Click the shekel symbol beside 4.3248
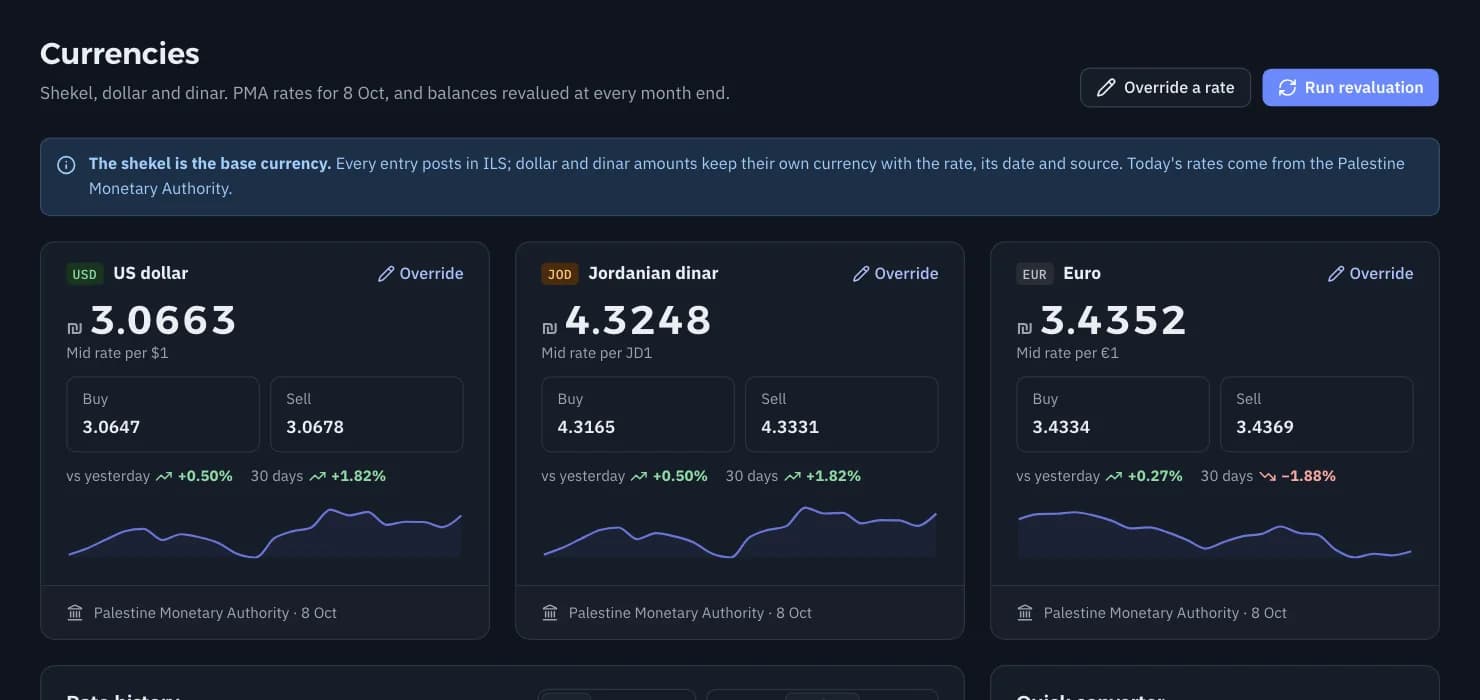The image size is (1480, 700). (549, 328)
